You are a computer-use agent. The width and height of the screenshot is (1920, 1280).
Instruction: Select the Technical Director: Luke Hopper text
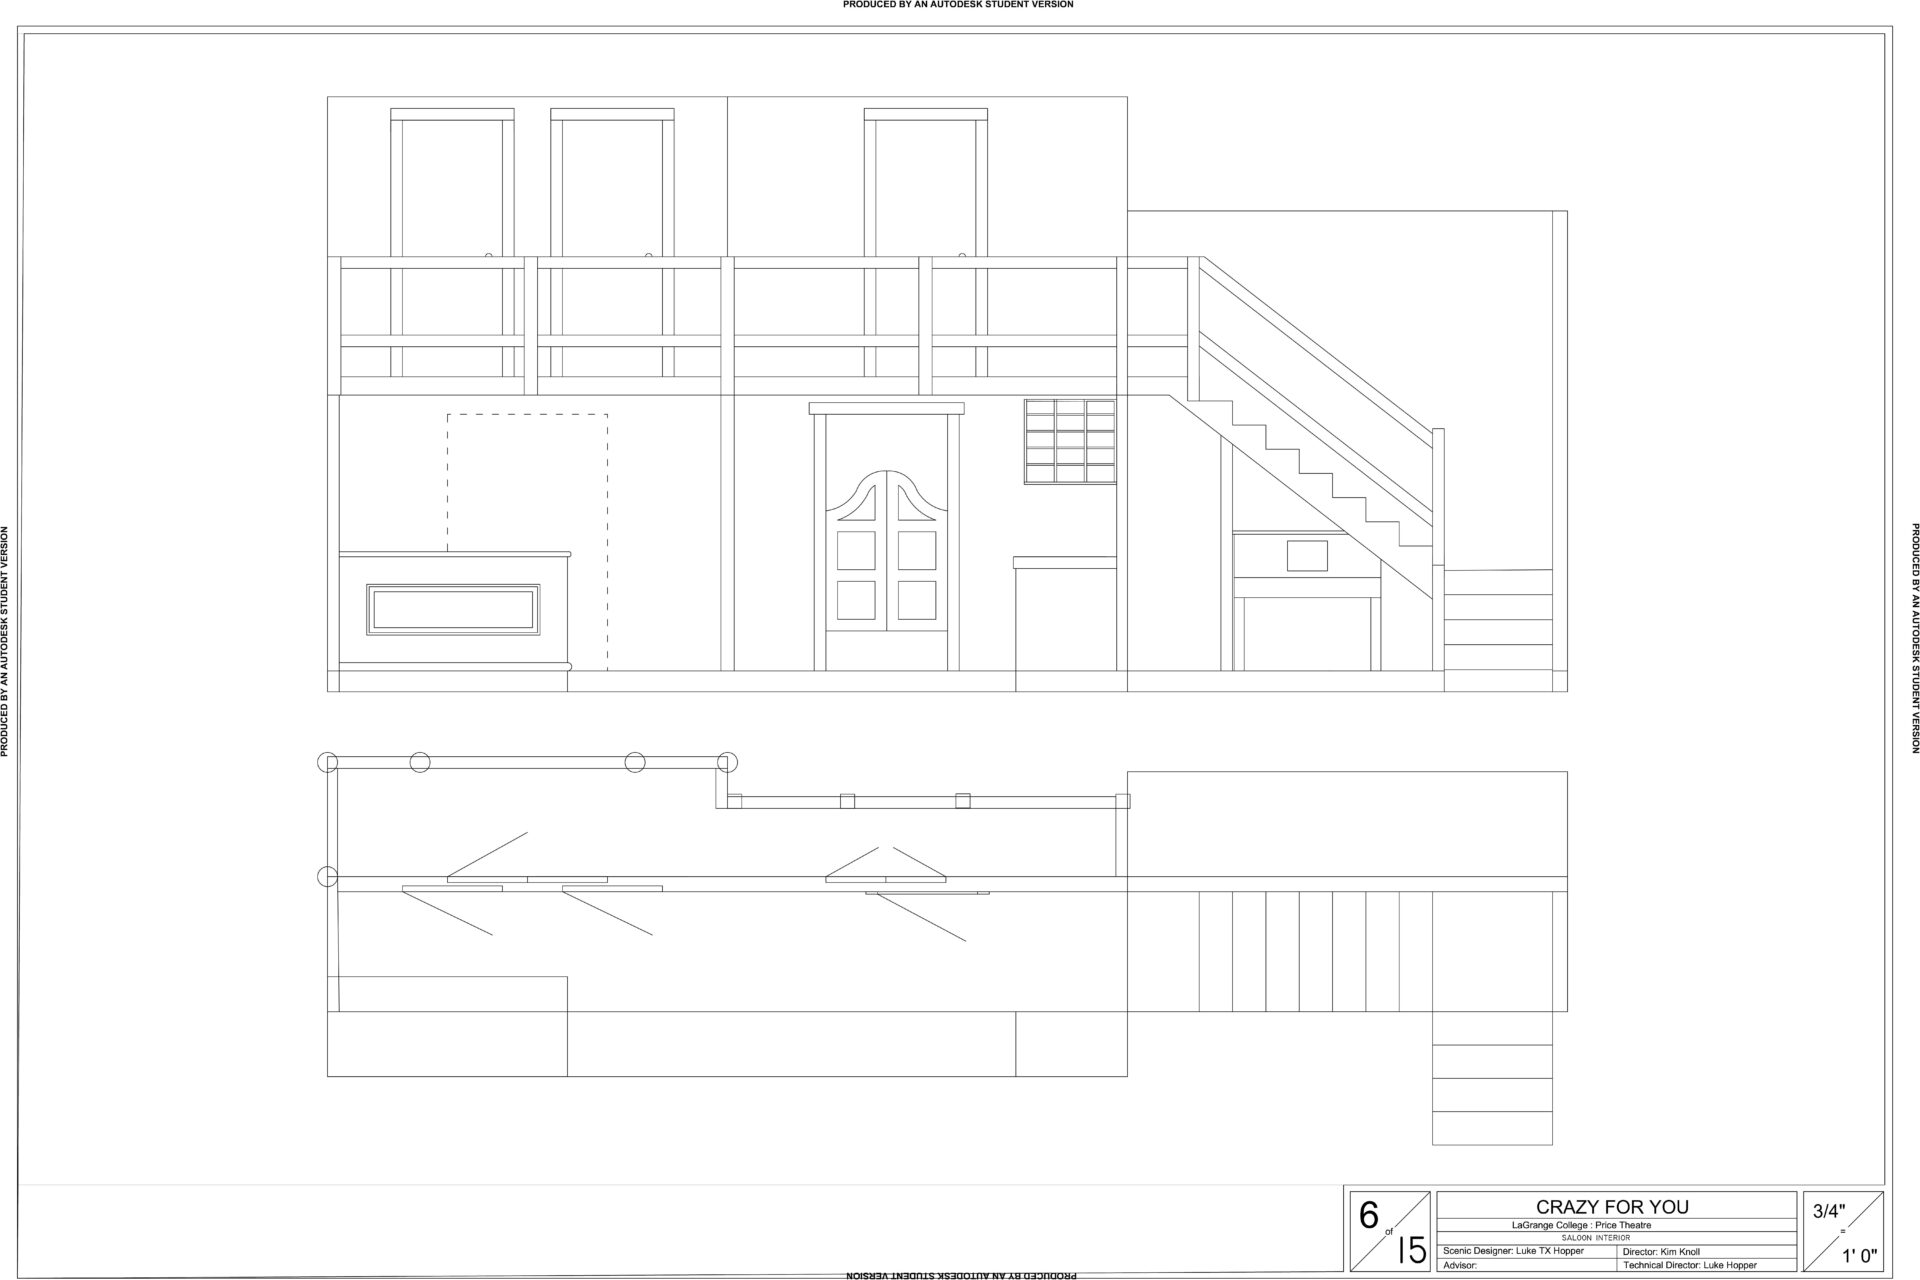[1690, 1265]
